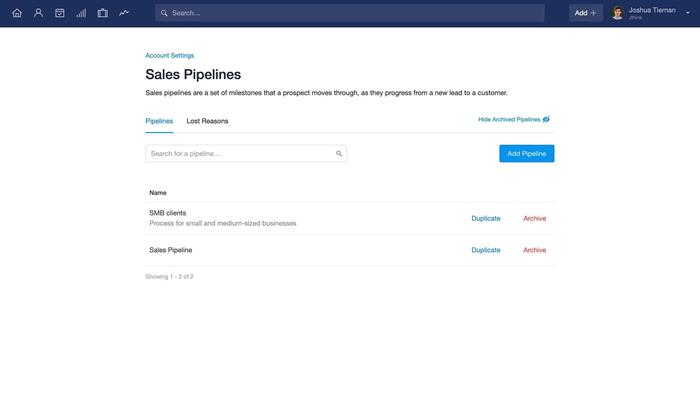
Task: Click the magnifier in pipeline search box
Action: pos(339,154)
